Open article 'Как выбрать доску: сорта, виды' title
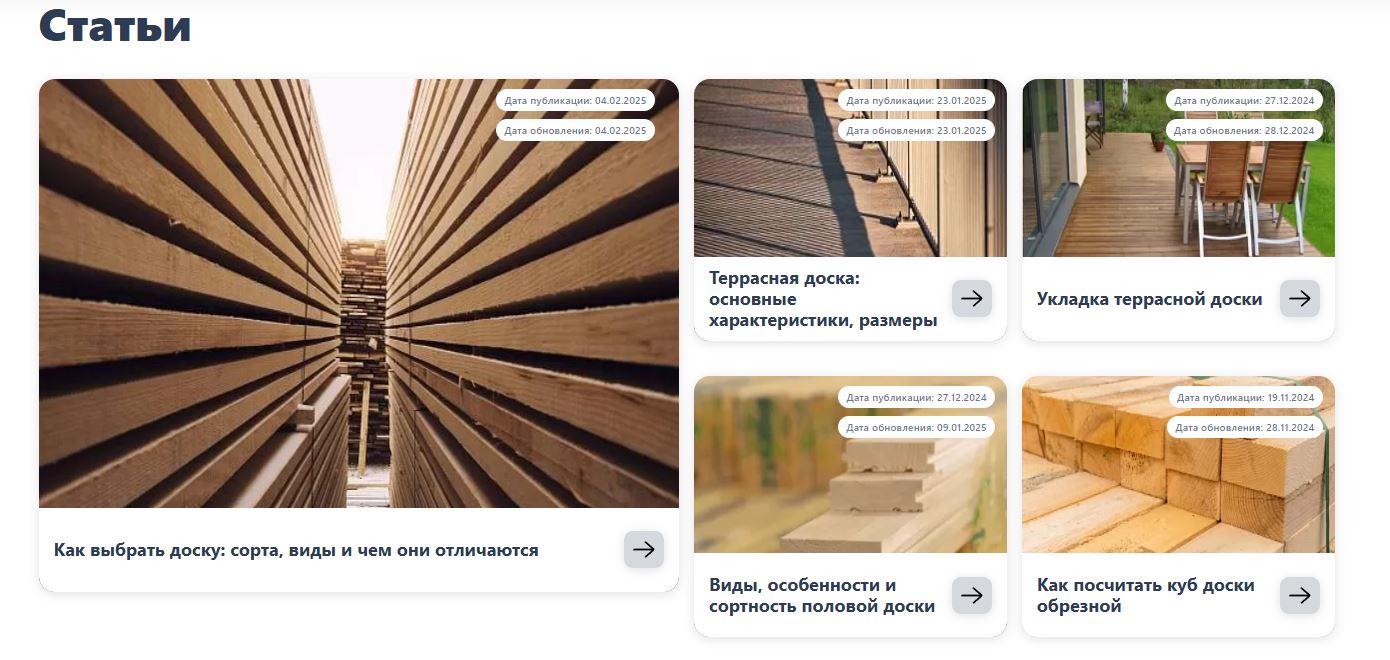Screen dimensions: 1390x660 click(296, 550)
